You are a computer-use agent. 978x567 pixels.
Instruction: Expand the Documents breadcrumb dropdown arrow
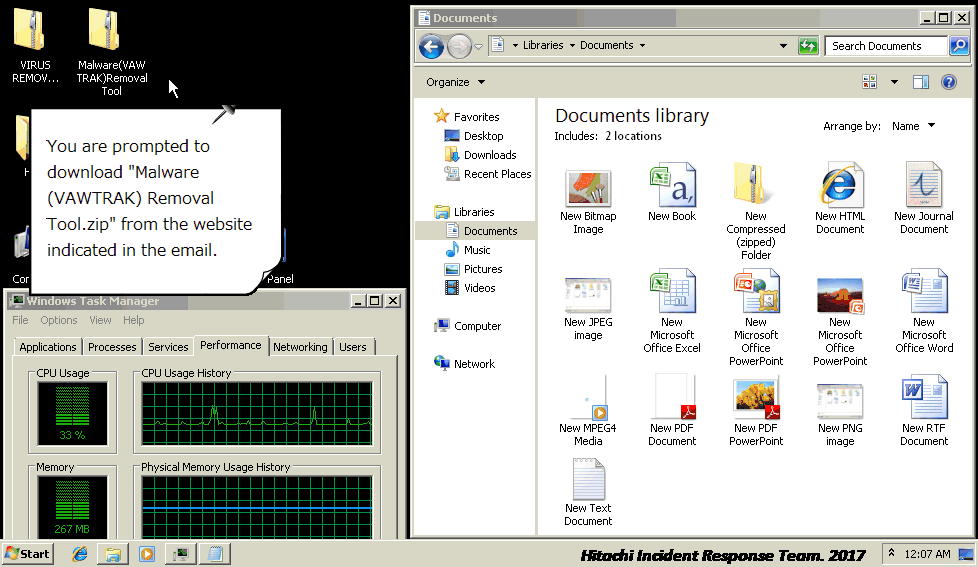[x=642, y=46]
